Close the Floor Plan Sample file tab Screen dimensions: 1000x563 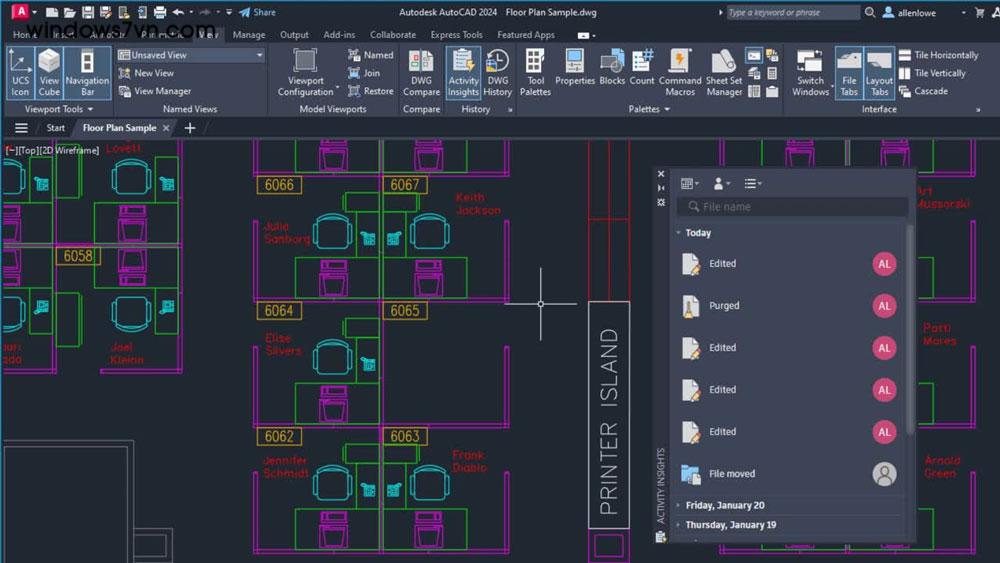coord(166,128)
